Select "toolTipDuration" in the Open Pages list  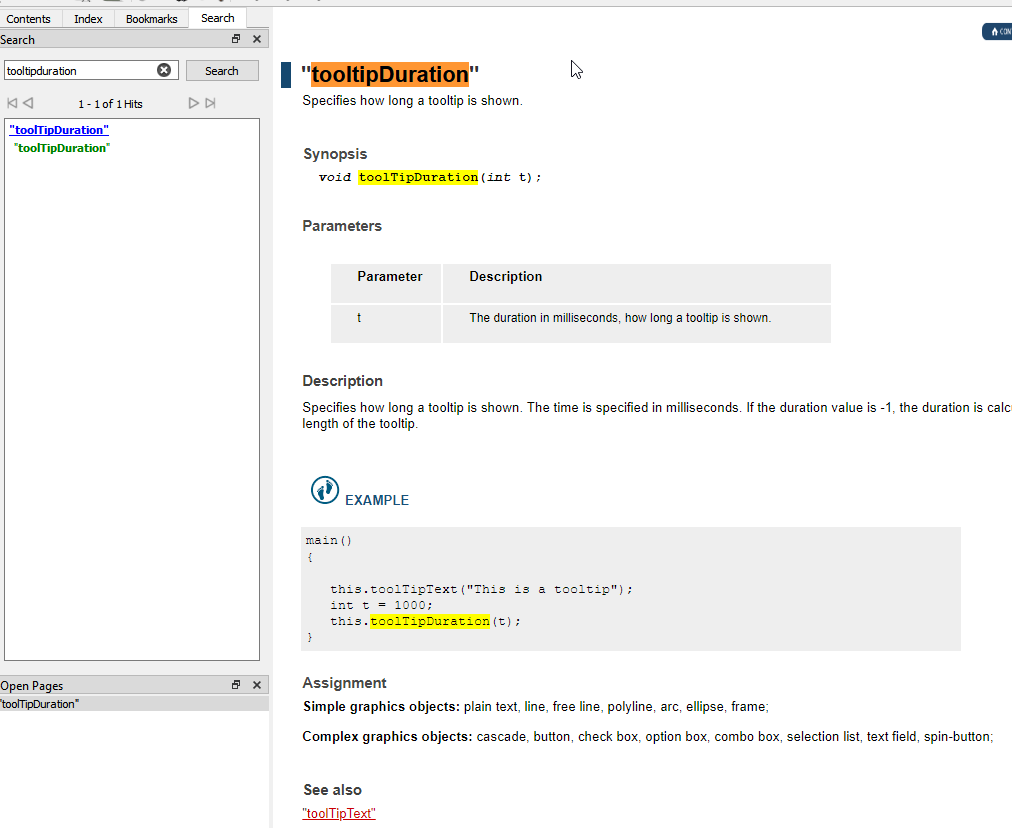pyautogui.click(x=40, y=704)
